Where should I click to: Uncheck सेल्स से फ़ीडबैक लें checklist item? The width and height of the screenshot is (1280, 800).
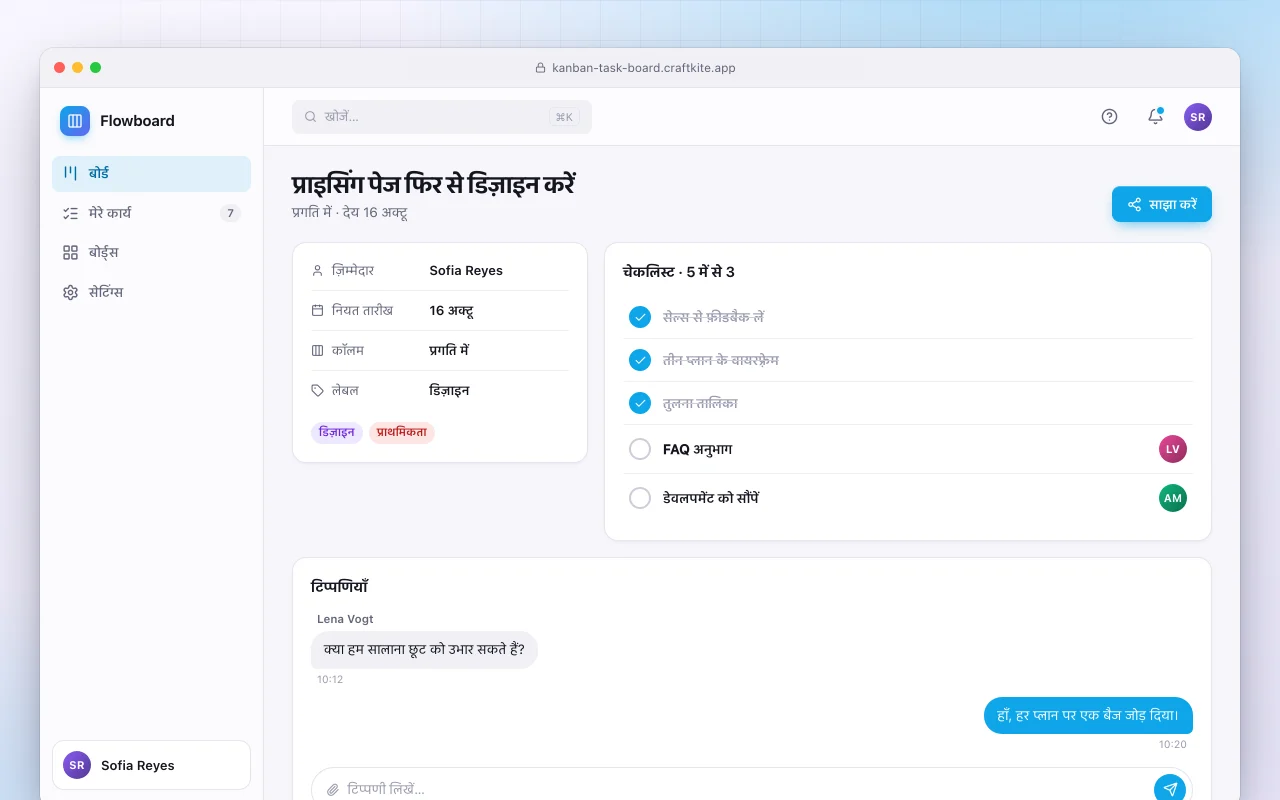coord(640,317)
